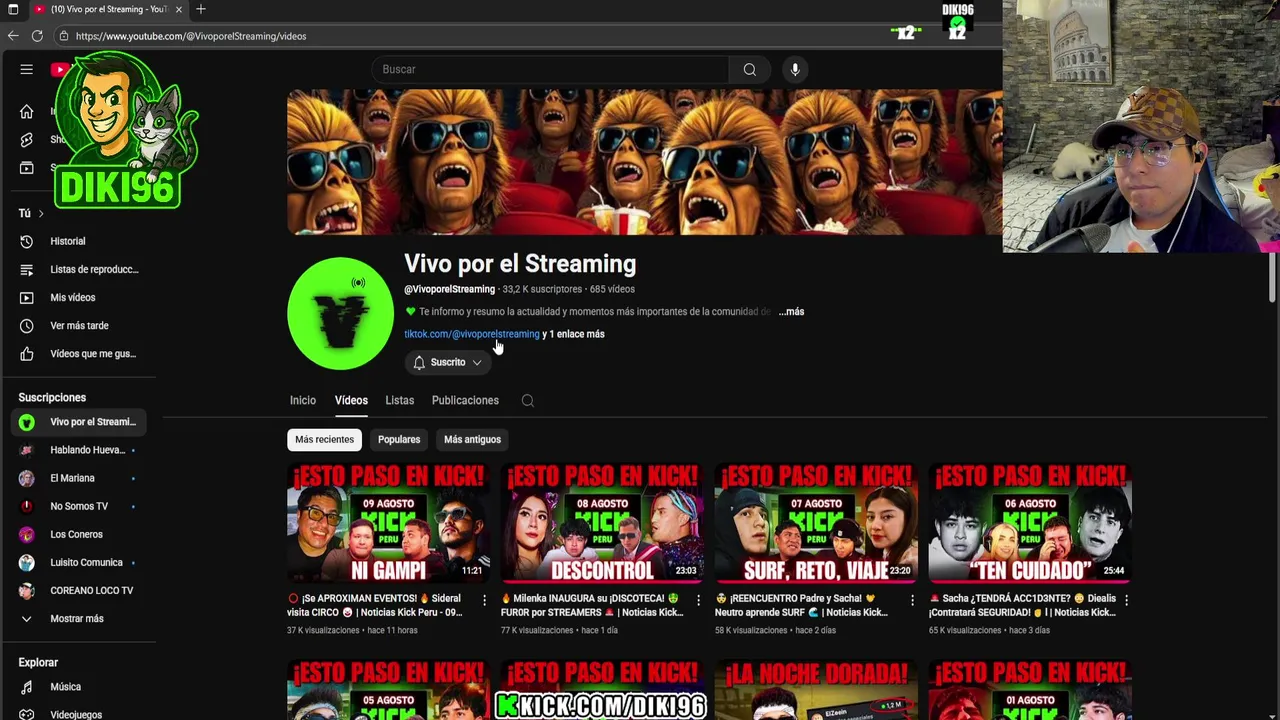Open Hablando Hueva subscription channel
This screenshot has width=1280, height=720.
click(x=77, y=450)
